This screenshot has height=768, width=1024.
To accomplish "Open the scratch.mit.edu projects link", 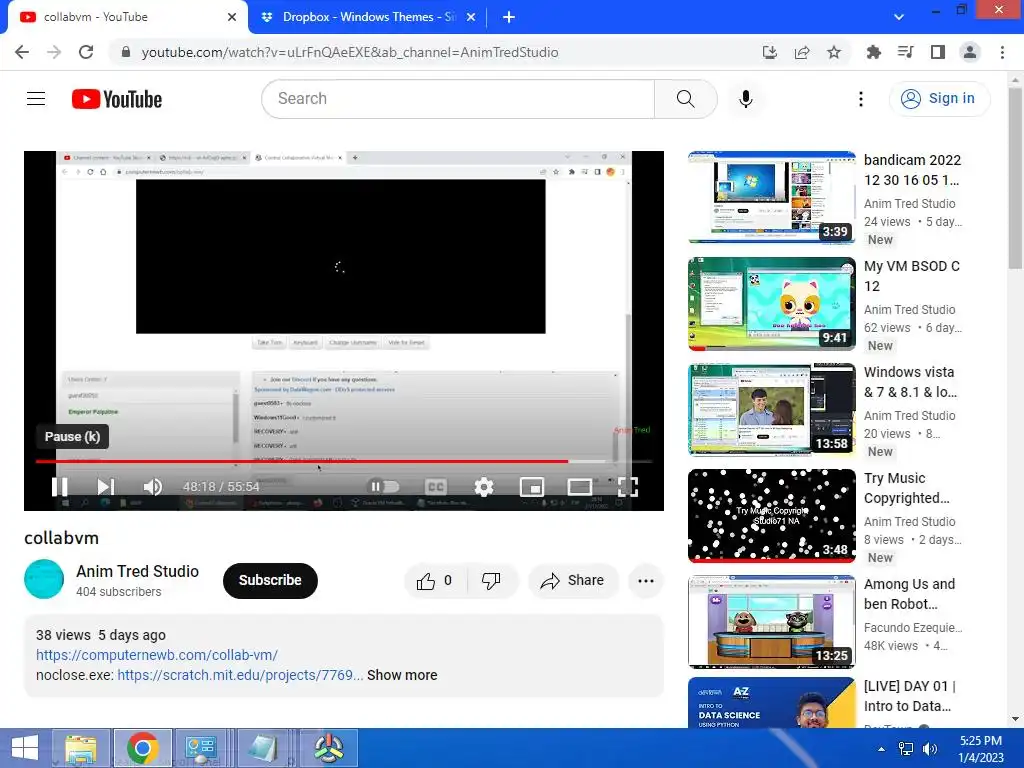I will (x=240, y=675).
